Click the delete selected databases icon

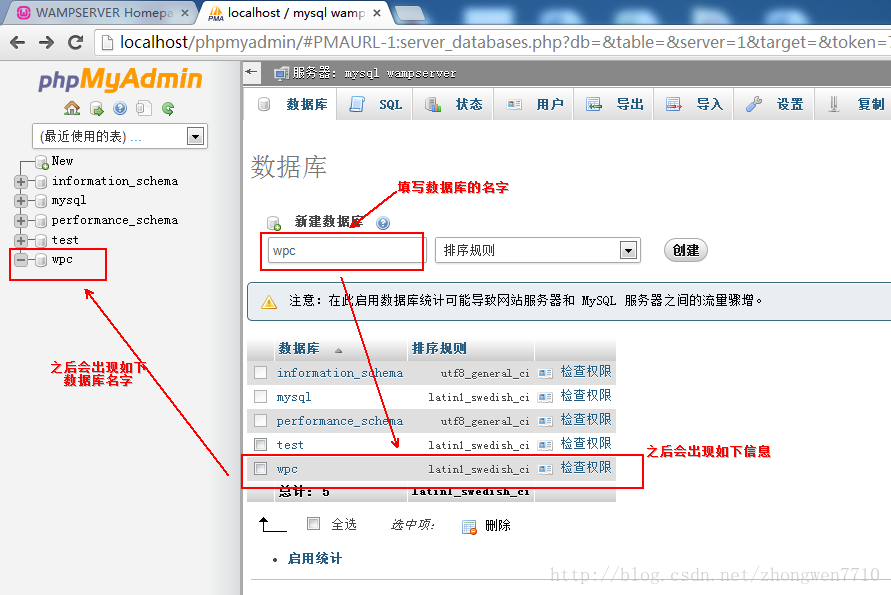469,527
